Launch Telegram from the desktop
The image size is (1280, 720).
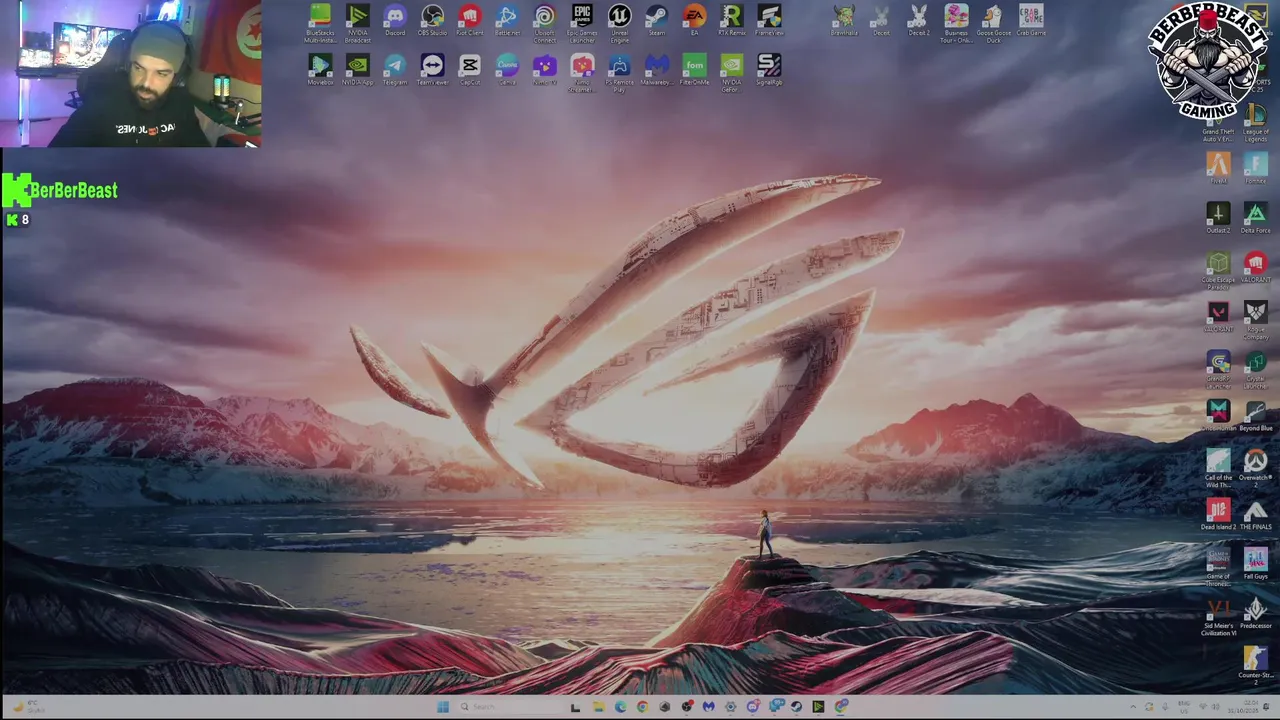tap(395, 70)
